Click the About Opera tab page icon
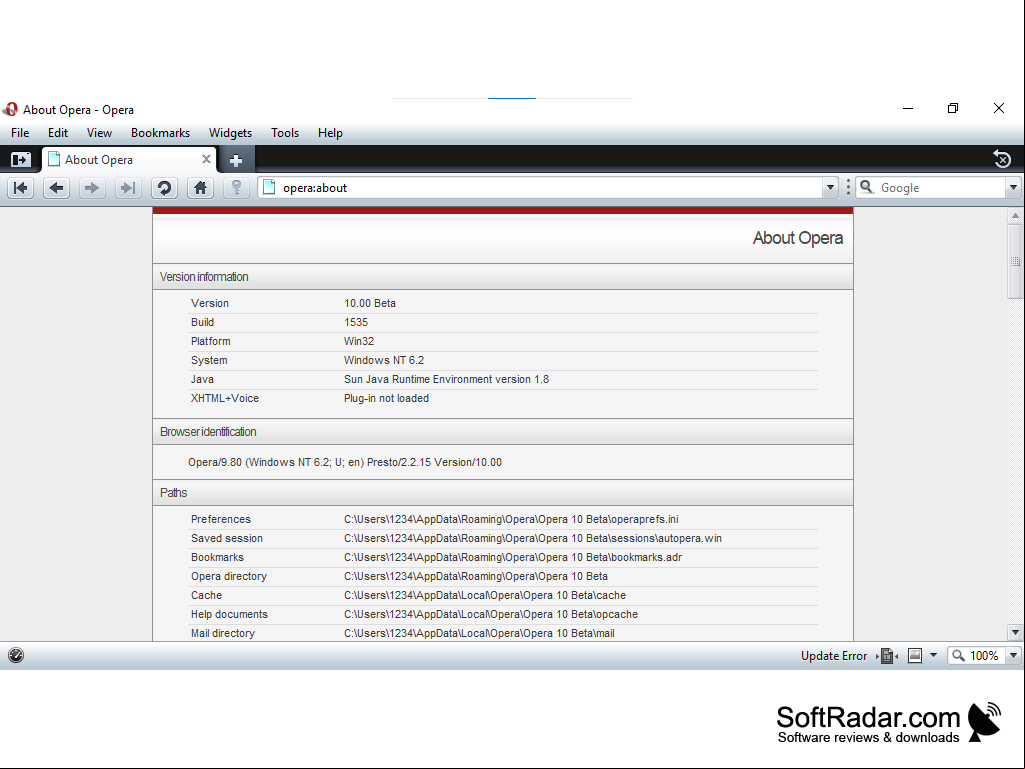 (54, 159)
